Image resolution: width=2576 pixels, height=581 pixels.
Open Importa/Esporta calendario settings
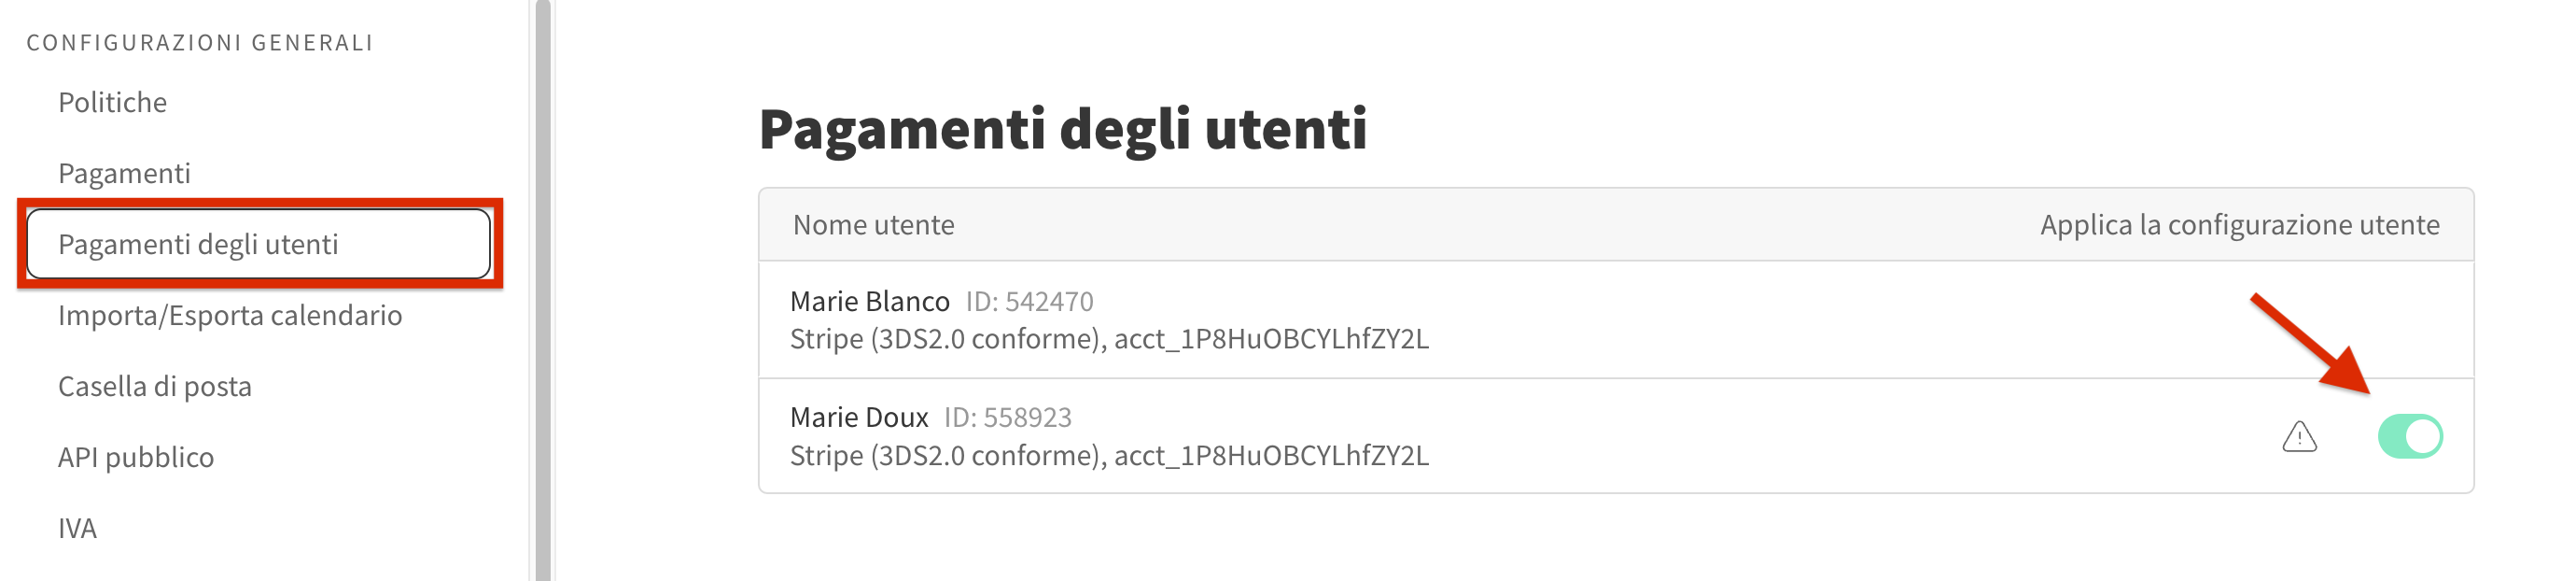pos(231,315)
